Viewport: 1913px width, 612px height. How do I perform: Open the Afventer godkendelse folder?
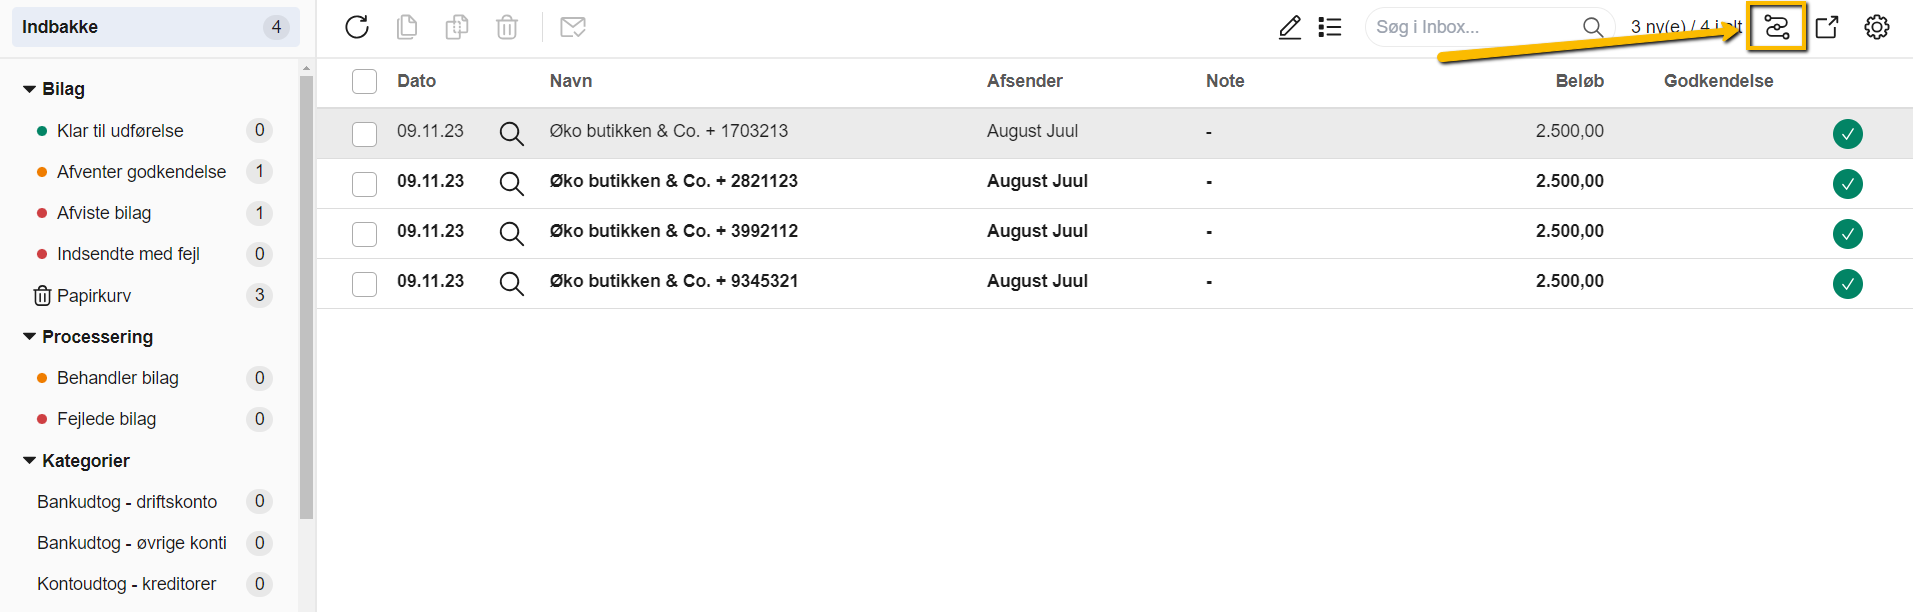point(141,172)
